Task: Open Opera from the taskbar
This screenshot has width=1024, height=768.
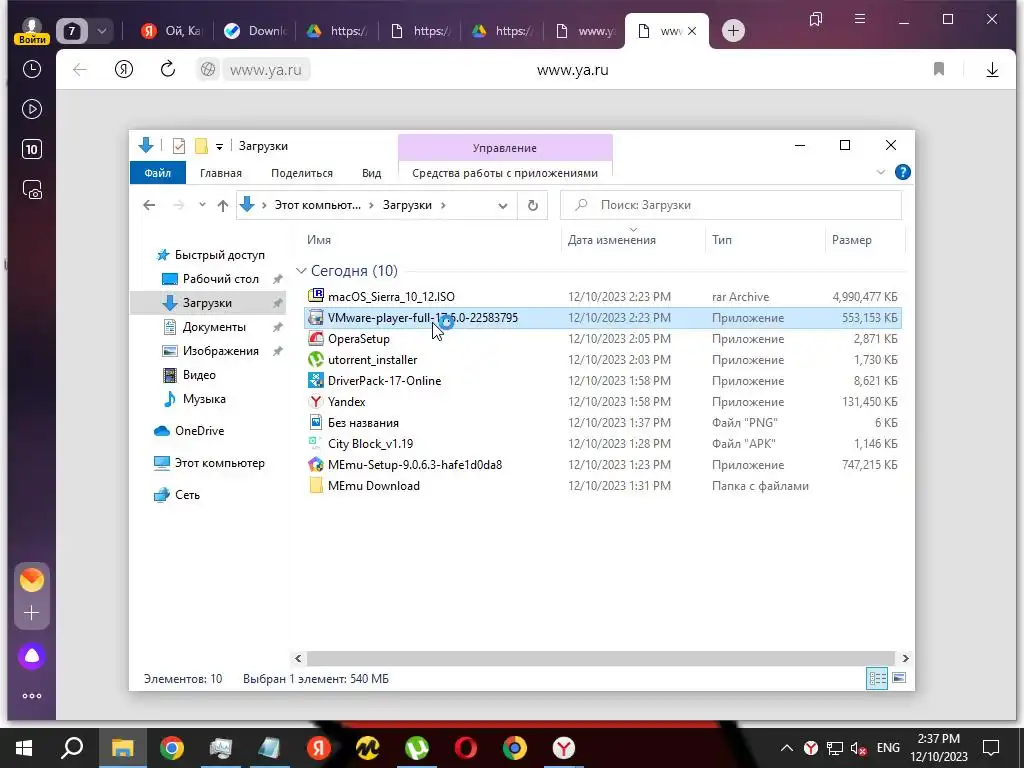Action: pos(466,748)
